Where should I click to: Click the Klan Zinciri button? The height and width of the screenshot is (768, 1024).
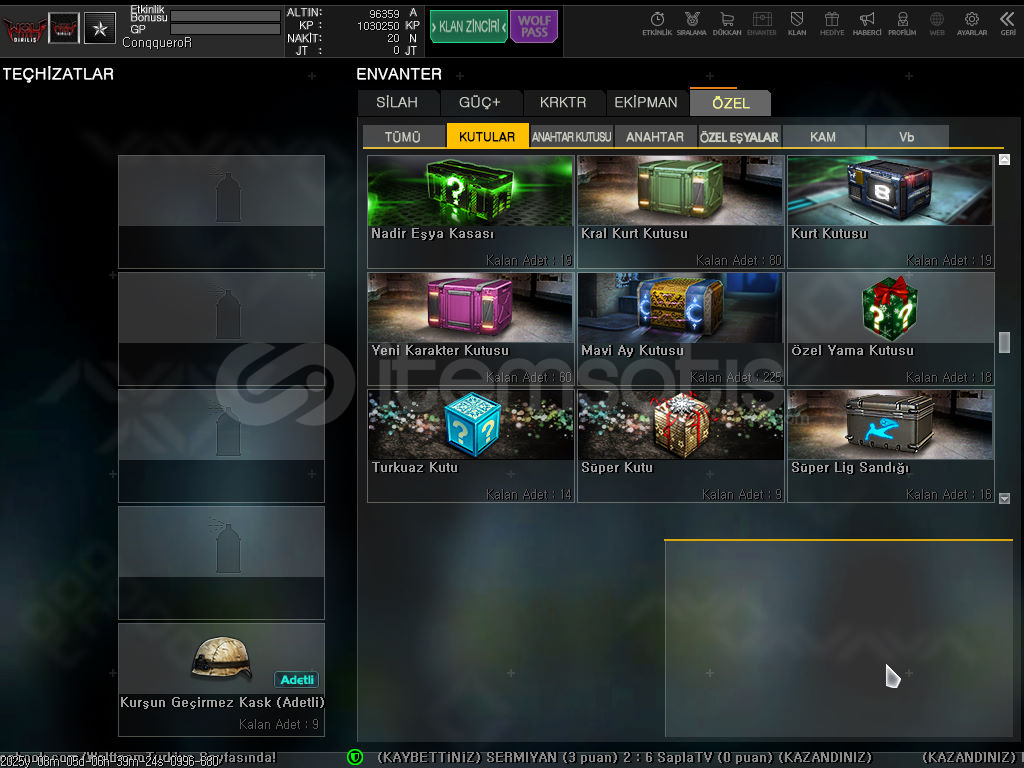[468, 27]
